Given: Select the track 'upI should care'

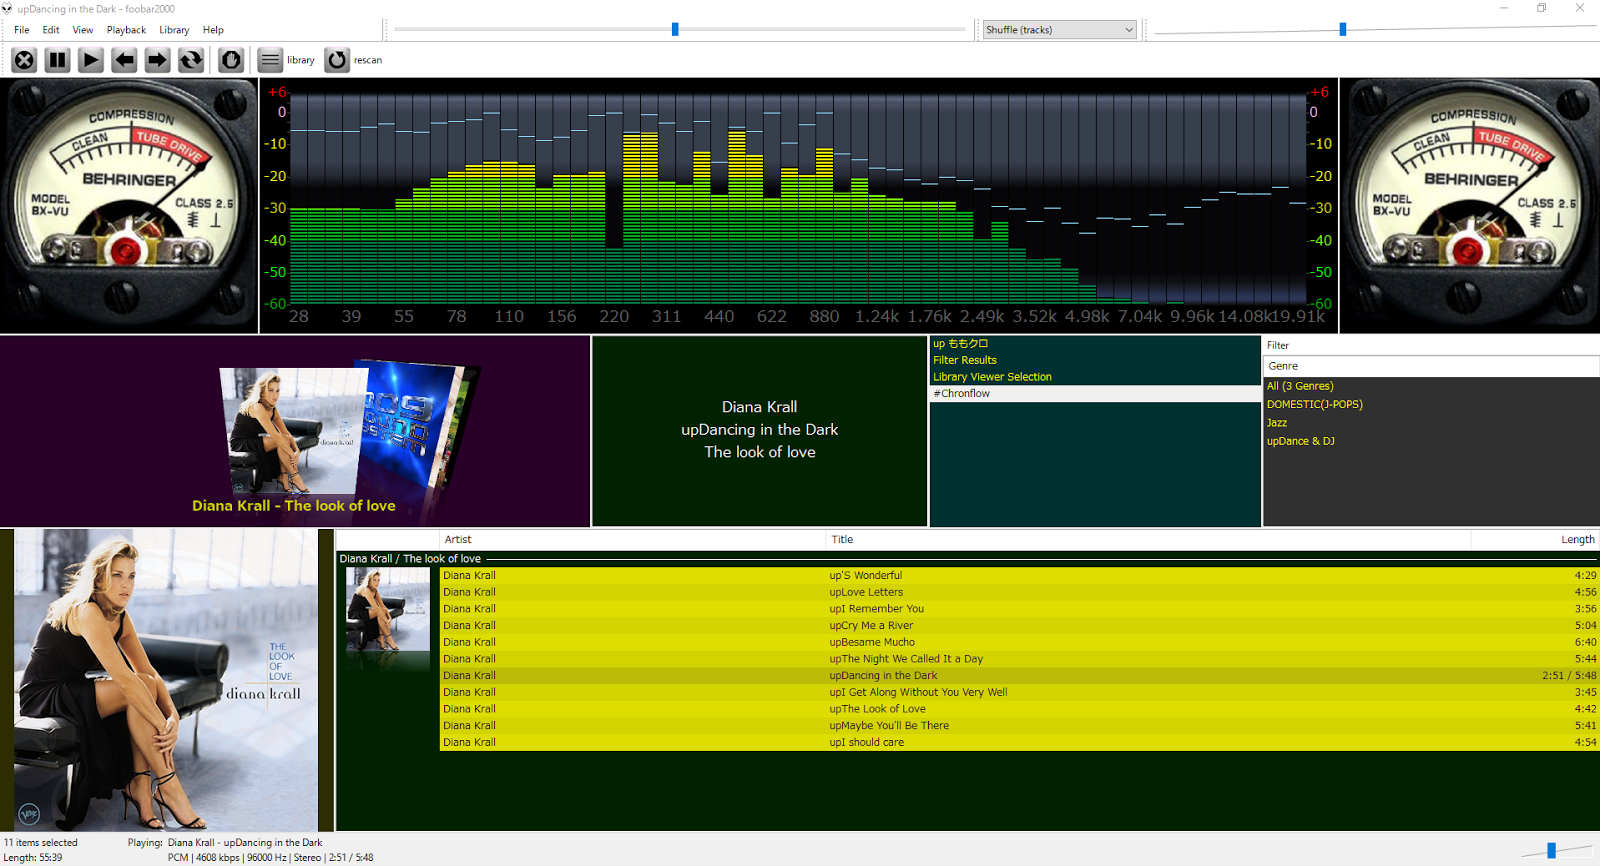Looking at the screenshot, I should [x=1019, y=742].
